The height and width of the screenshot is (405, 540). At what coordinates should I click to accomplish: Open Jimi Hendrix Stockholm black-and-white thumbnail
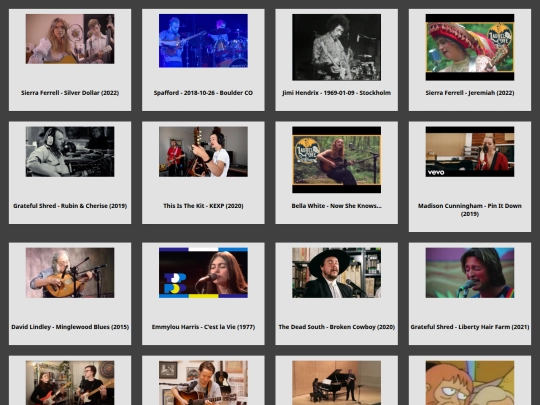click(336, 47)
